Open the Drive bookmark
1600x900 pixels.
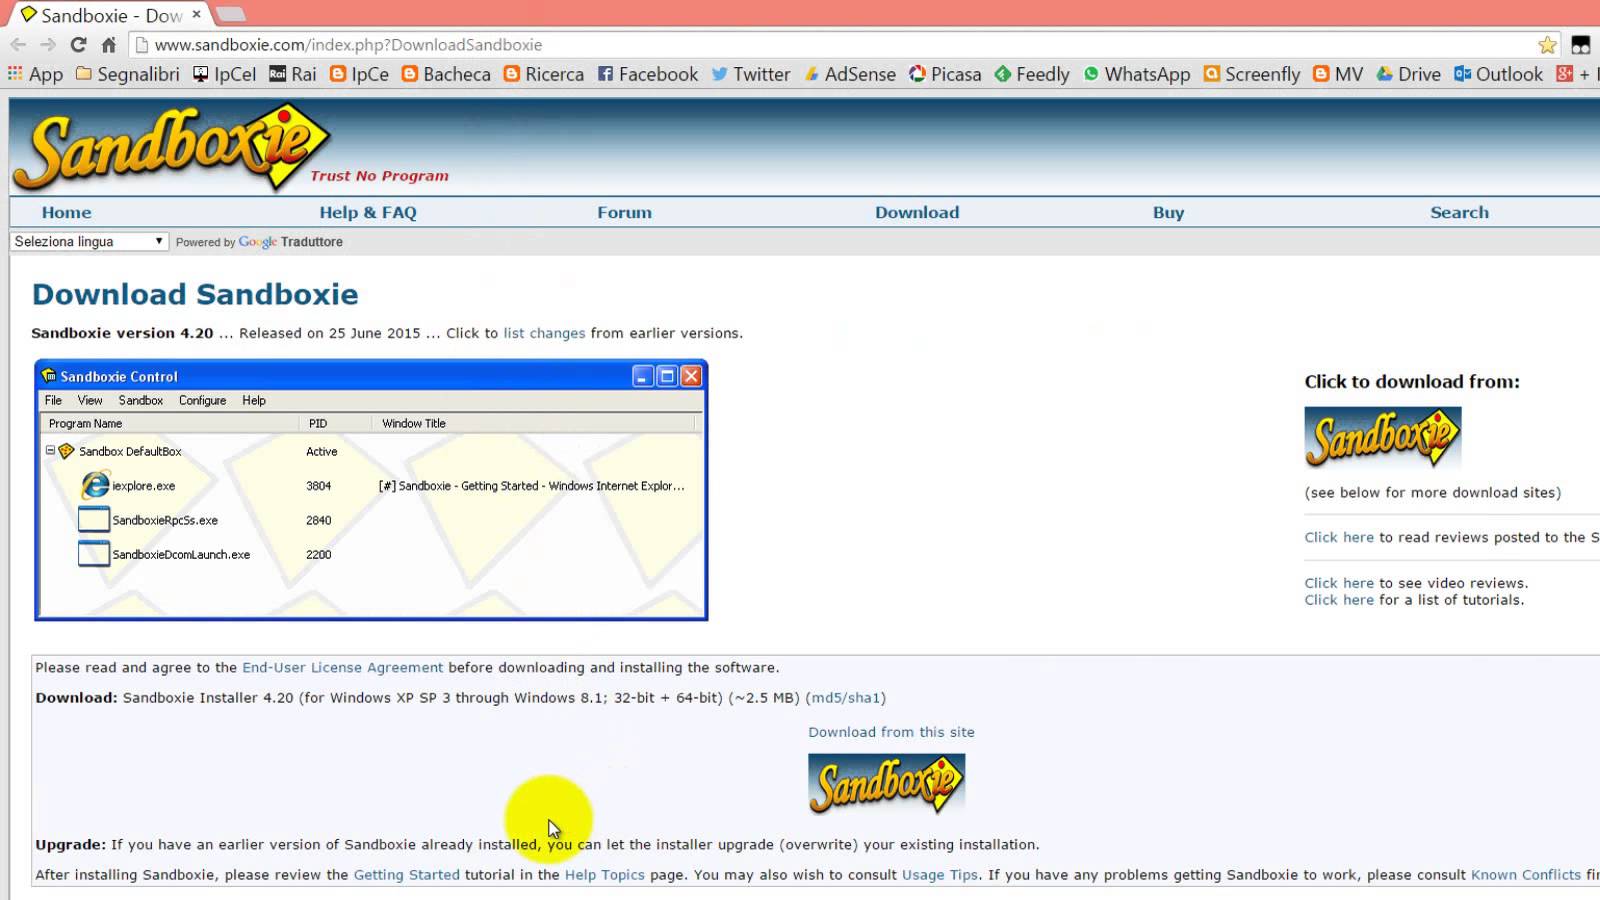[1409, 74]
